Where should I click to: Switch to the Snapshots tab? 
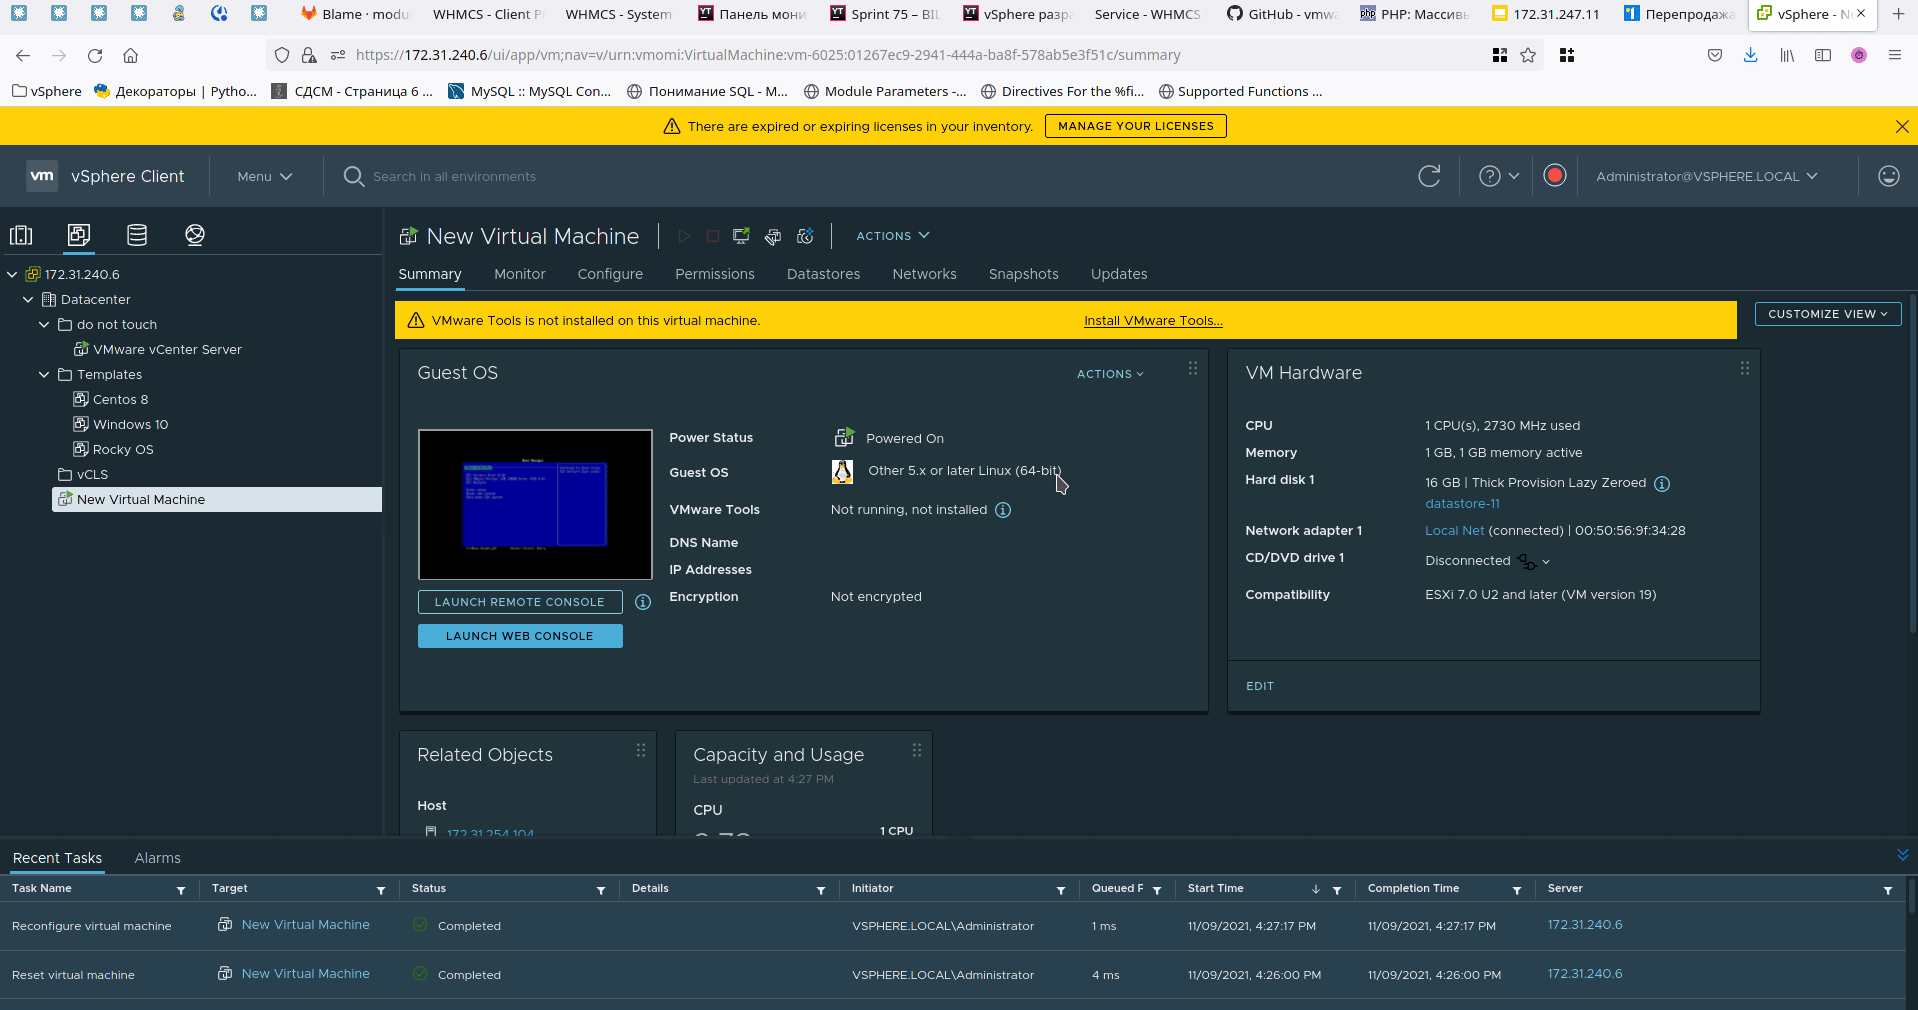[1023, 274]
